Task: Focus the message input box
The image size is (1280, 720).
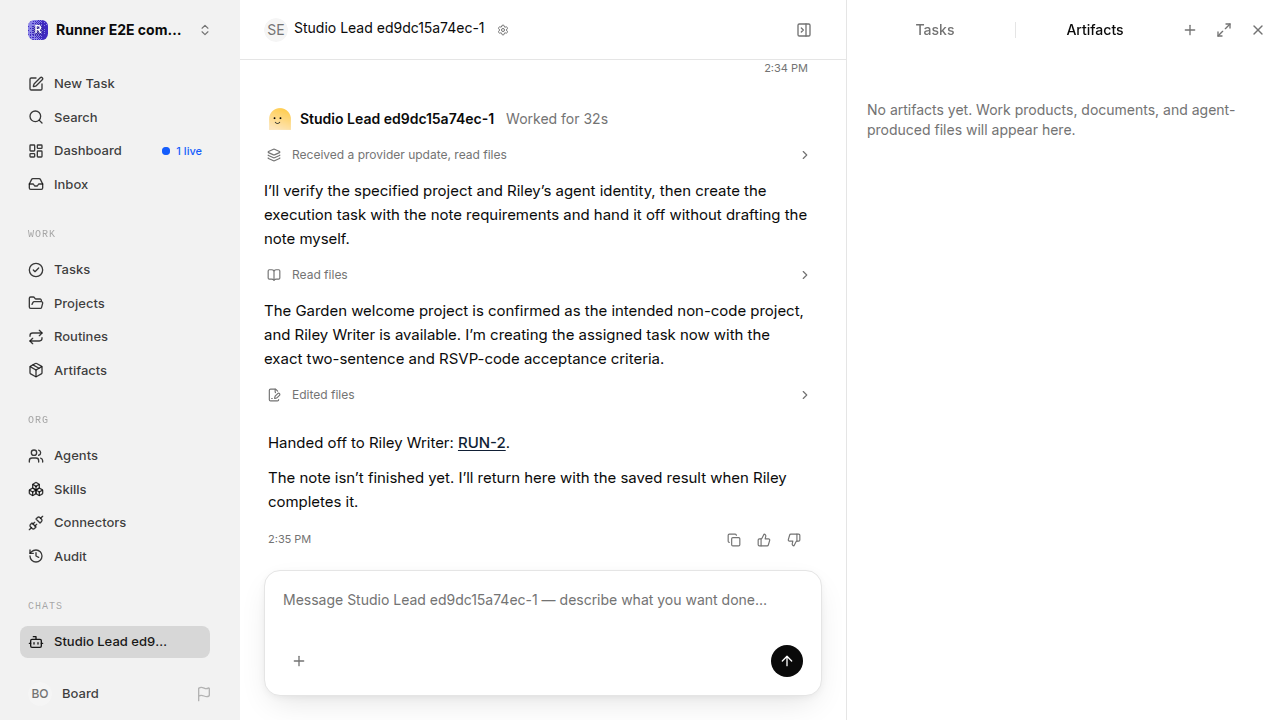Action: click(x=543, y=600)
